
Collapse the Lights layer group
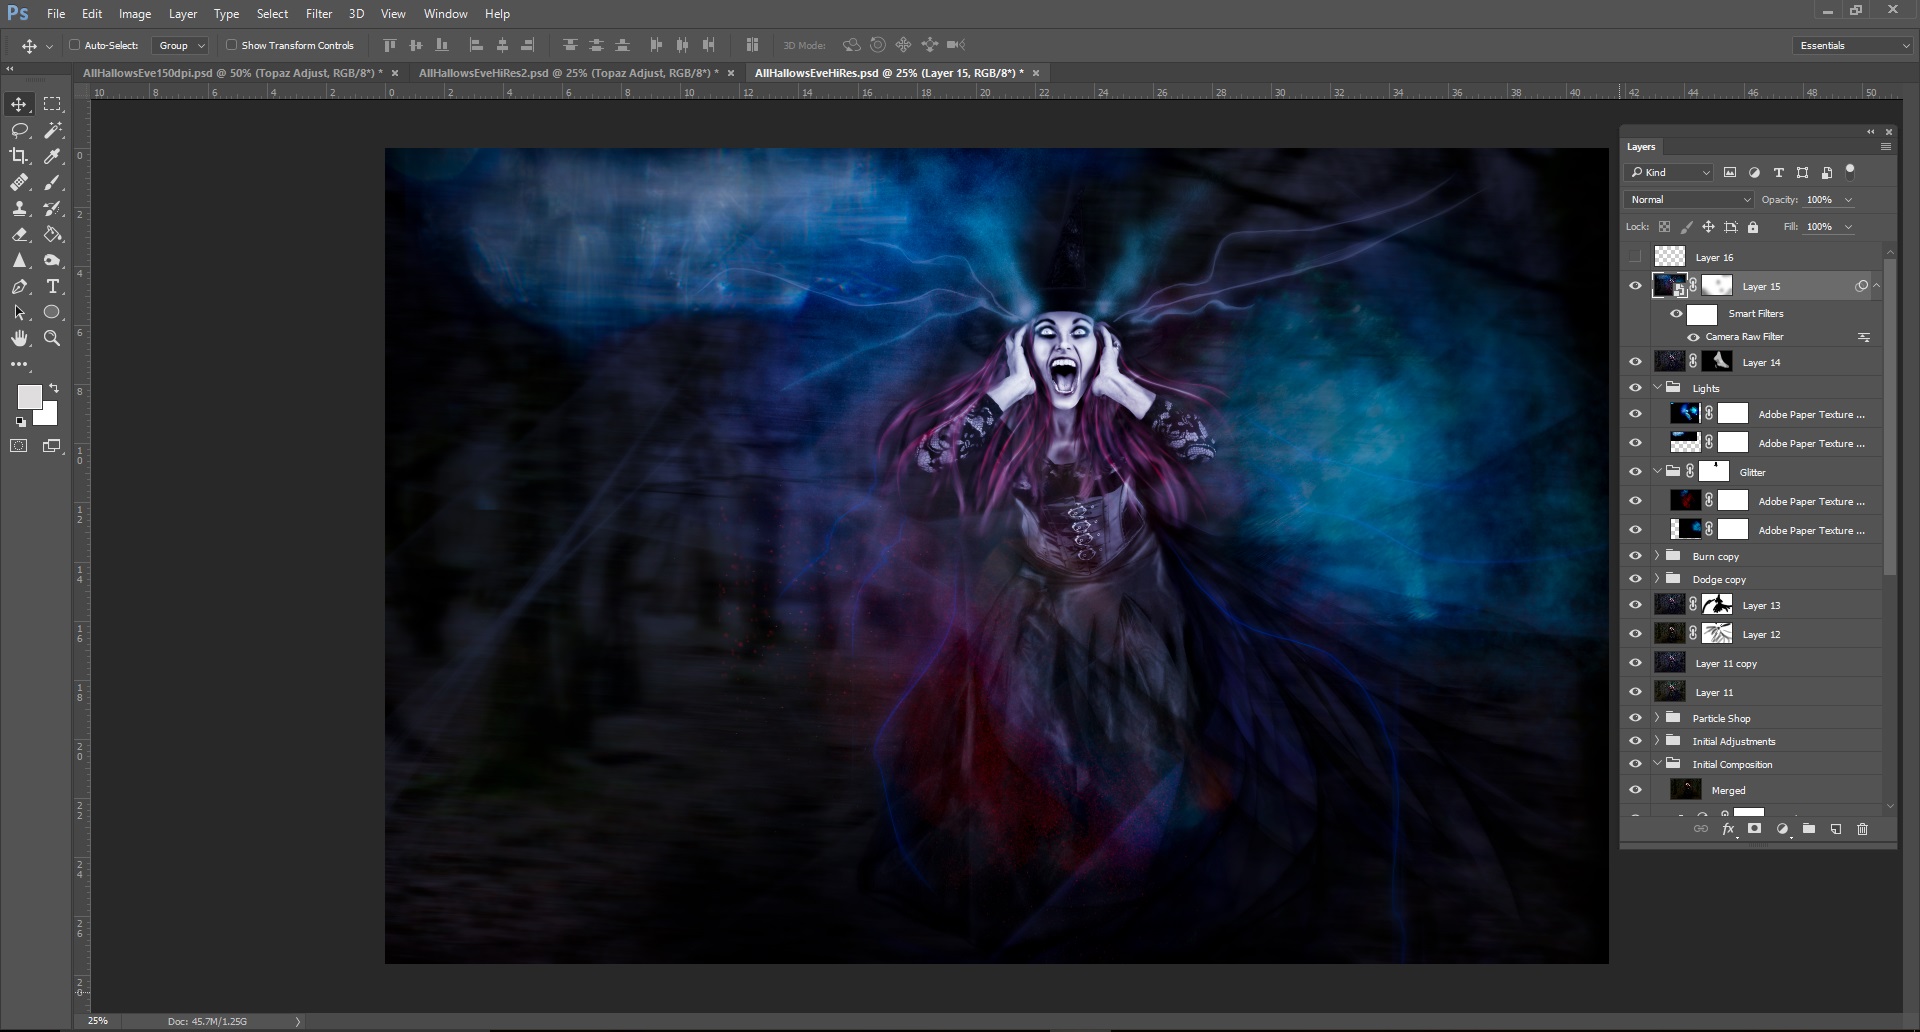click(x=1657, y=388)
